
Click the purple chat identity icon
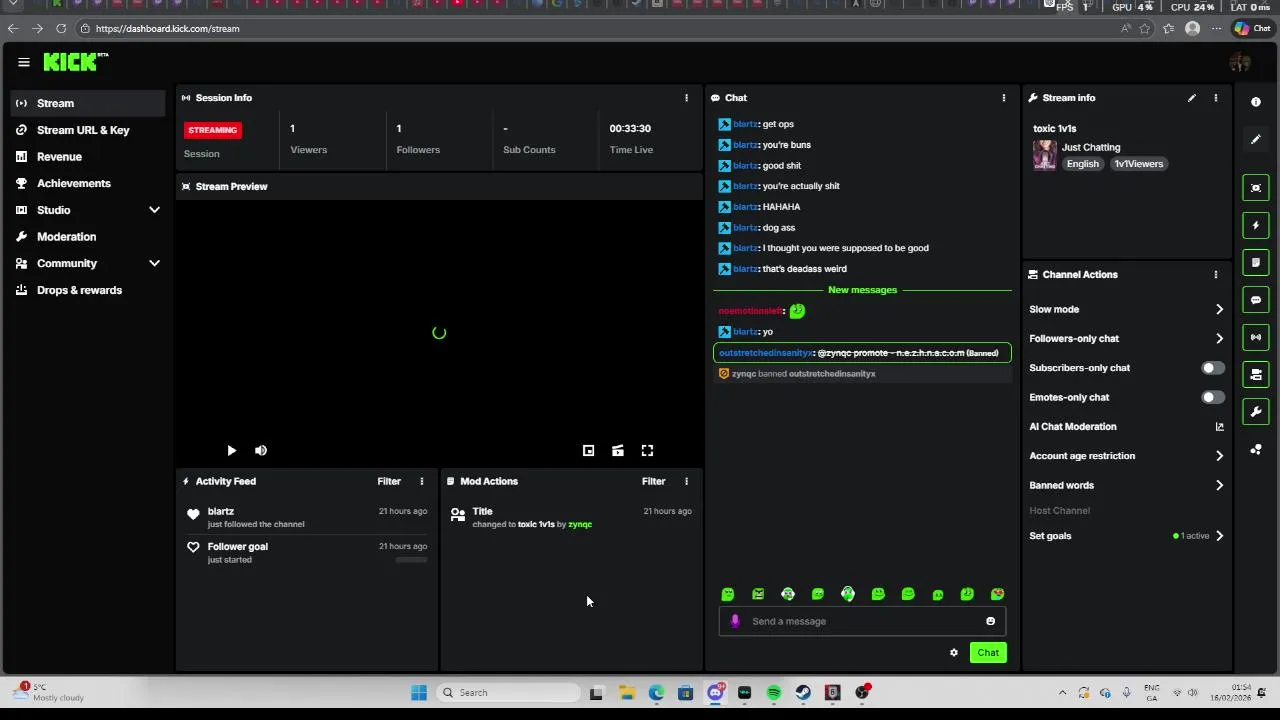735,622
